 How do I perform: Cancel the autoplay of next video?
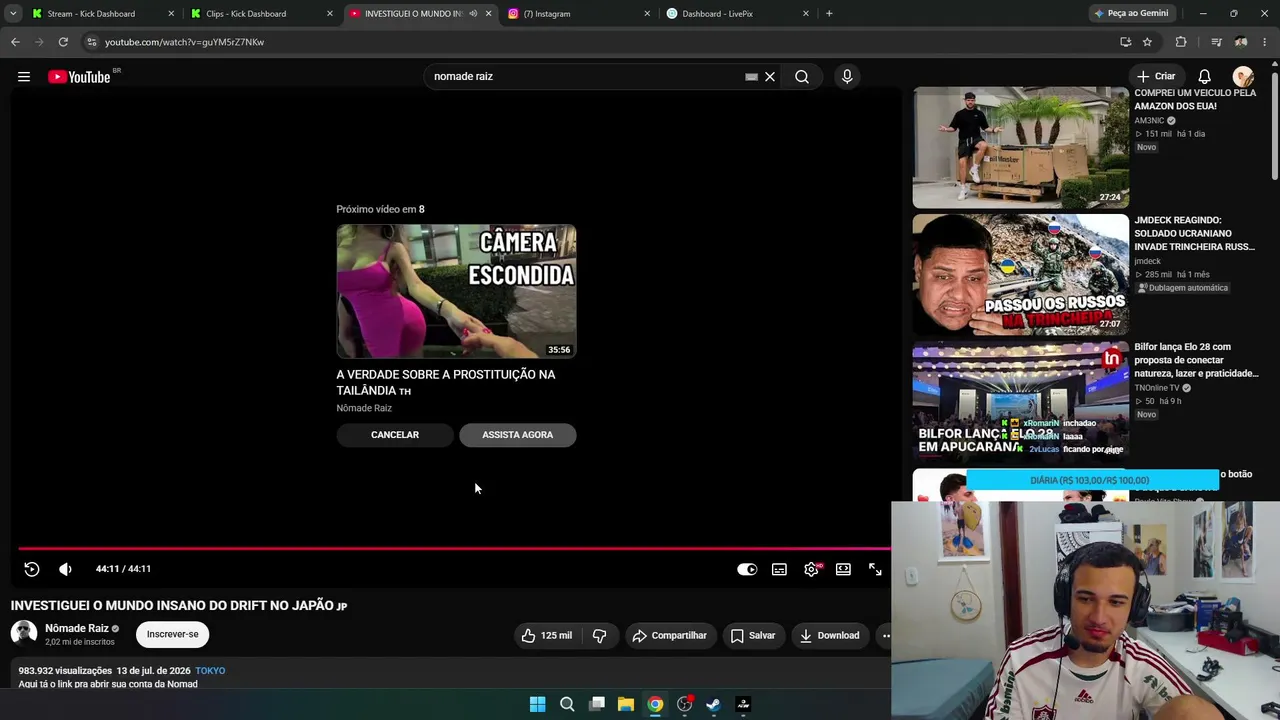(x=395, y=435)
